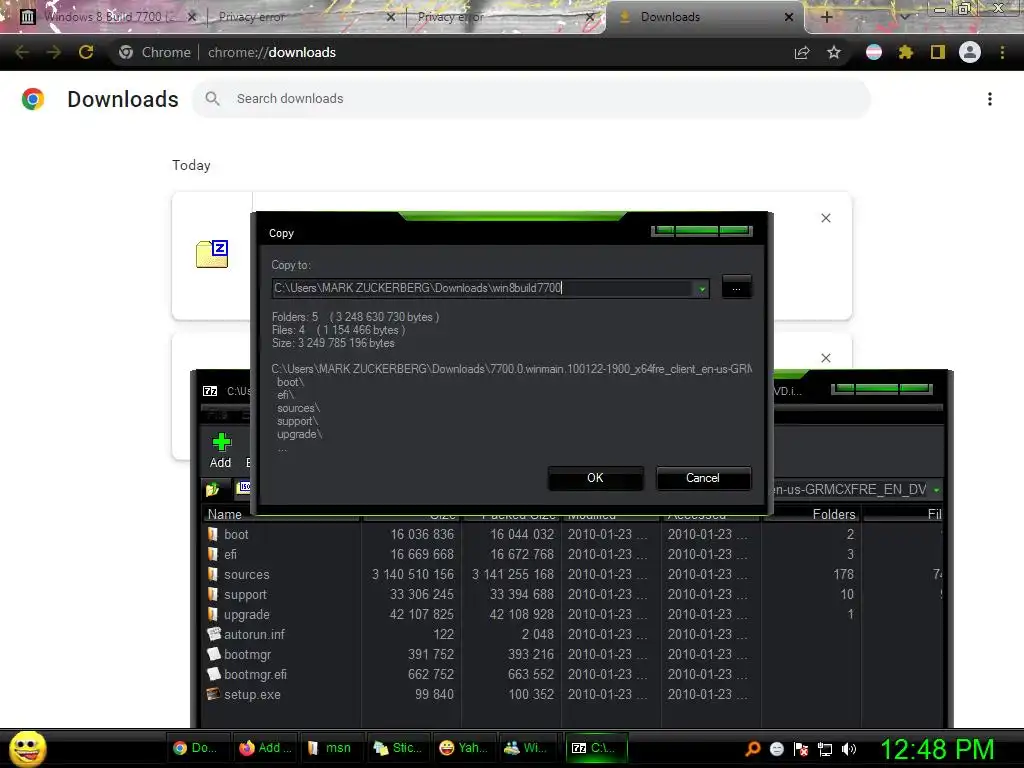Click the Name column header in 7-Zip
The width and height of the screenshot is (1024, 768).
click(x=281, y=515)
